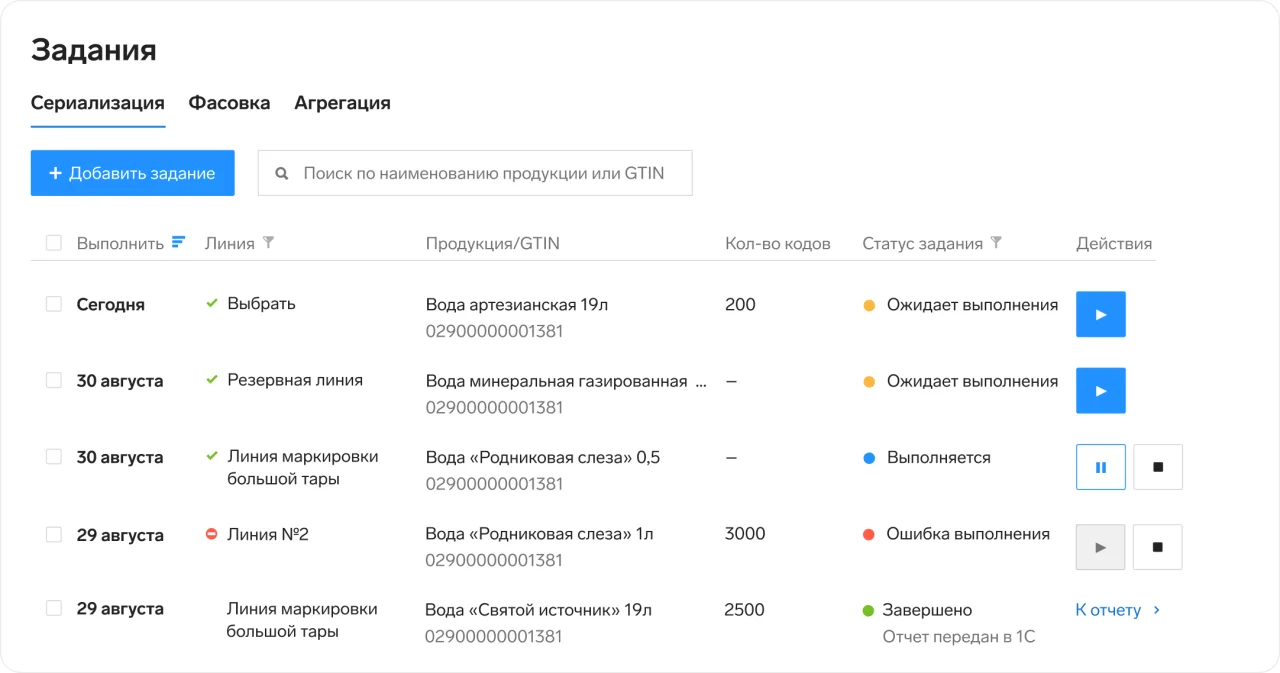Click red error icon beside Линия №2
1280x673 pixels.
pos(212,534)
